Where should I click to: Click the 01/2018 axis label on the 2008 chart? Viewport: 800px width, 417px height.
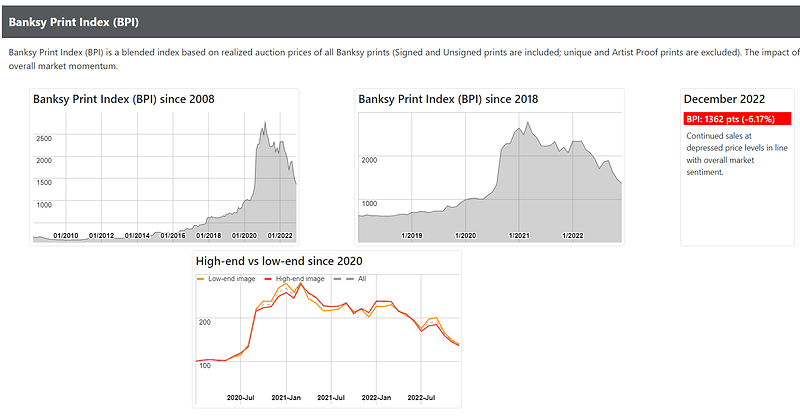[x=209, y=236]
